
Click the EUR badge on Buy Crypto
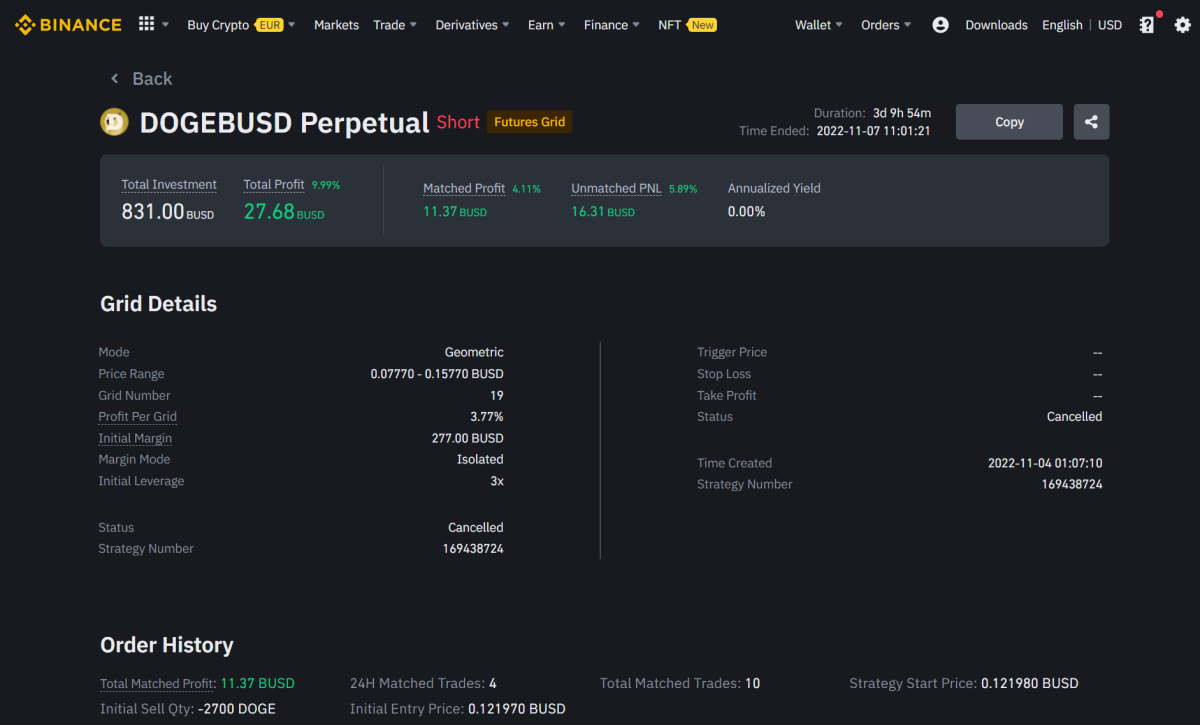(x=270, y=25)
